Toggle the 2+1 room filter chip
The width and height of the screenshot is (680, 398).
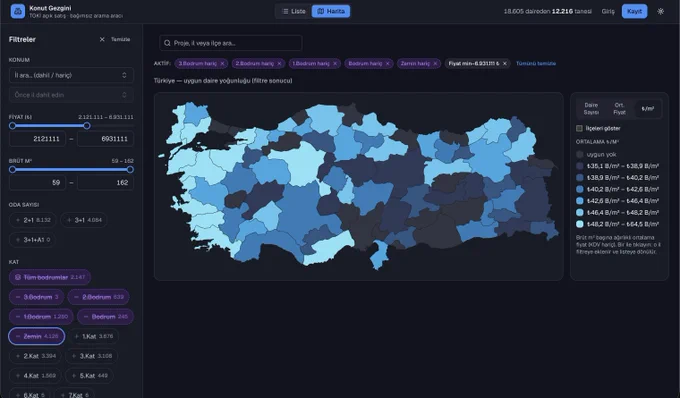tap(33, 220)
